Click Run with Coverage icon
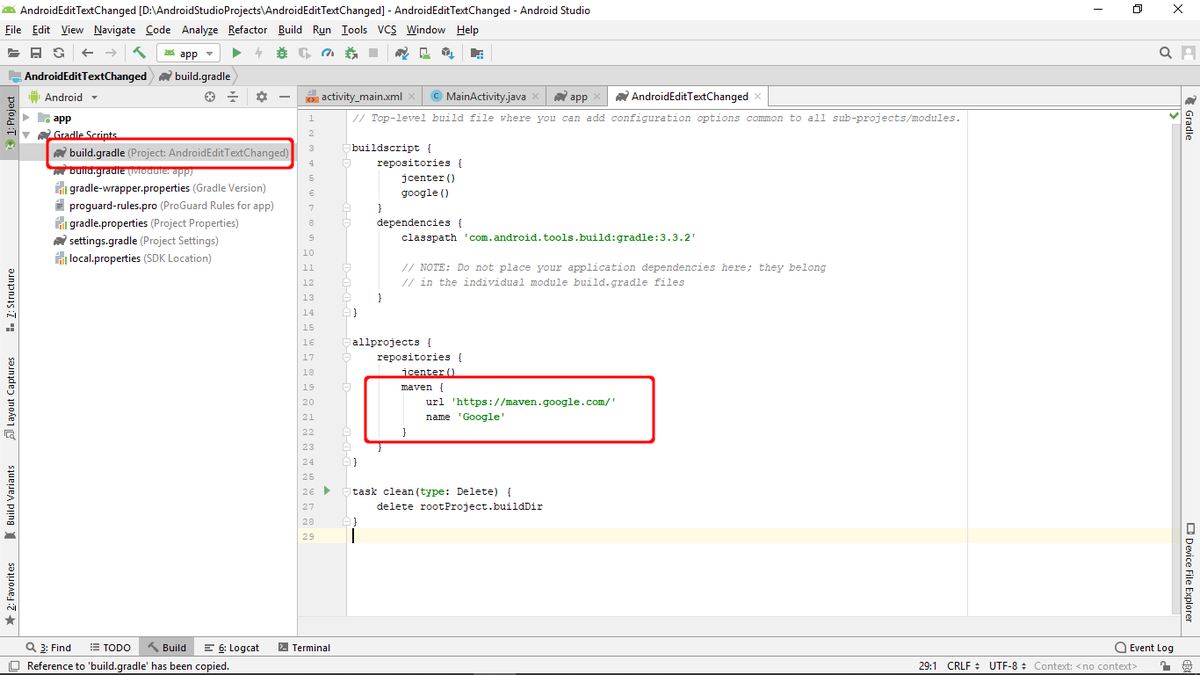 (x=305, y=53)
